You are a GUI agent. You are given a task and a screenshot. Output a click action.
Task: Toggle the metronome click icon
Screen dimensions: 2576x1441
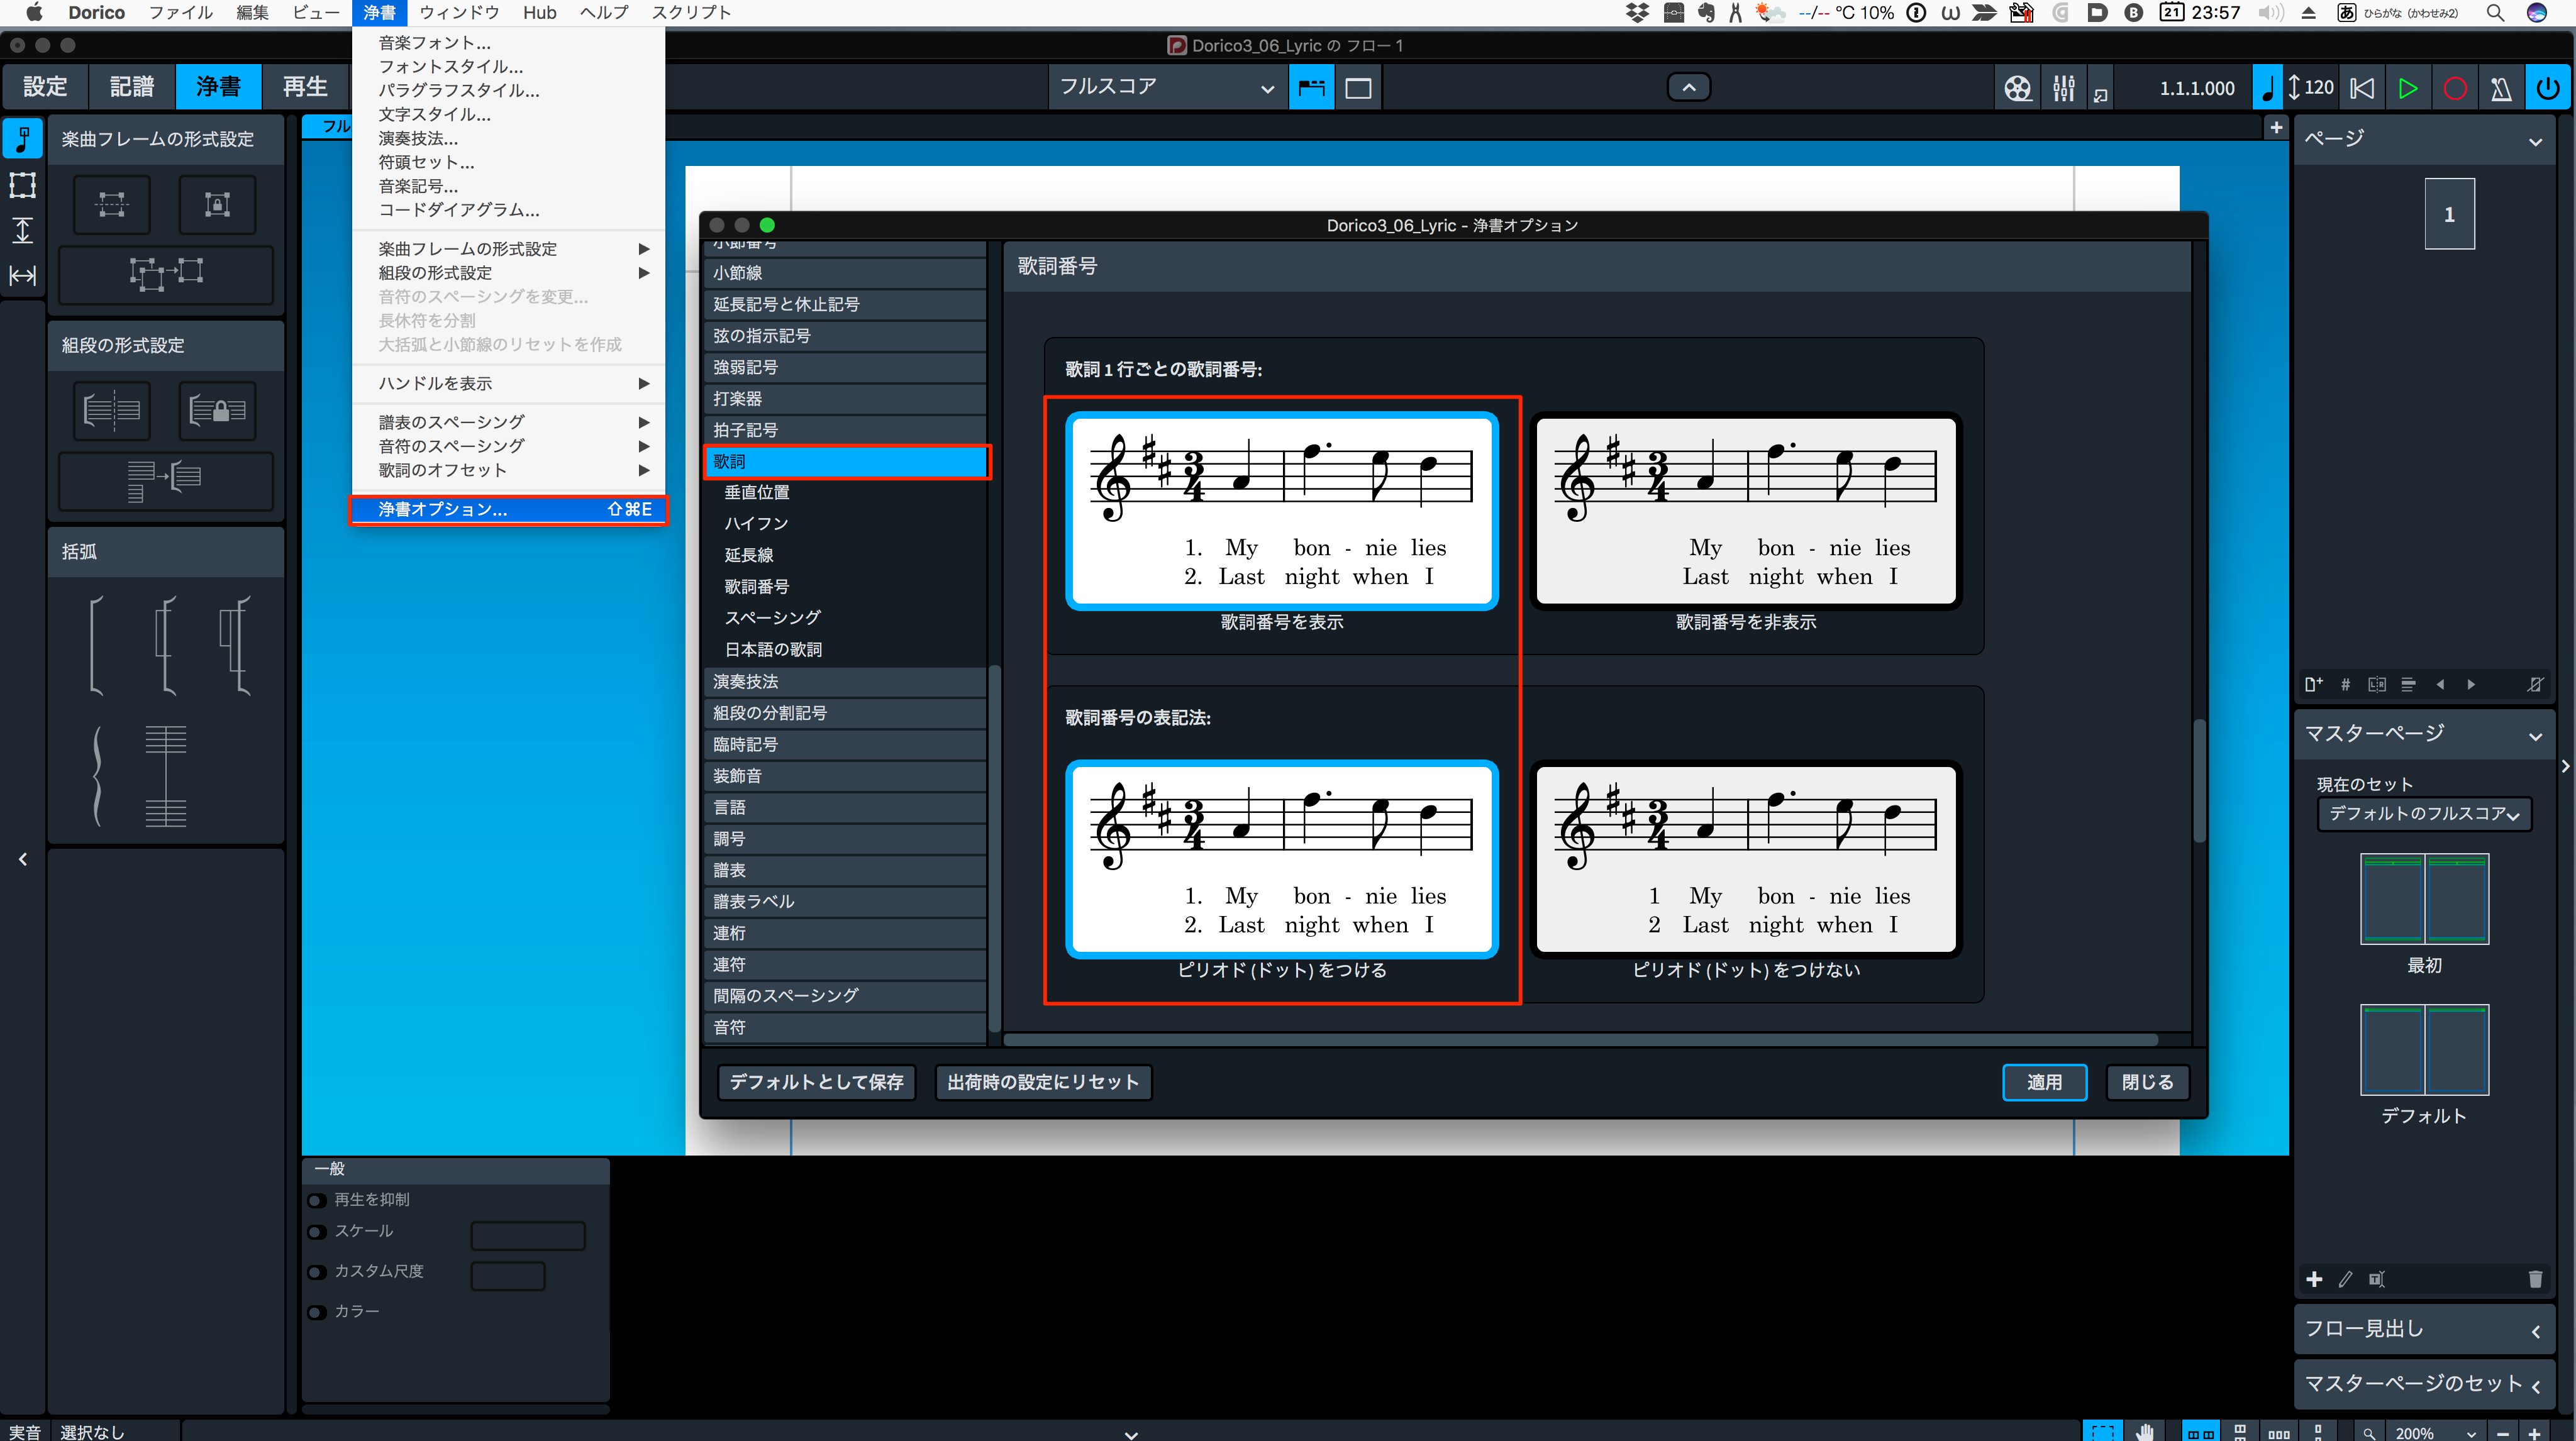point(2500,88)
